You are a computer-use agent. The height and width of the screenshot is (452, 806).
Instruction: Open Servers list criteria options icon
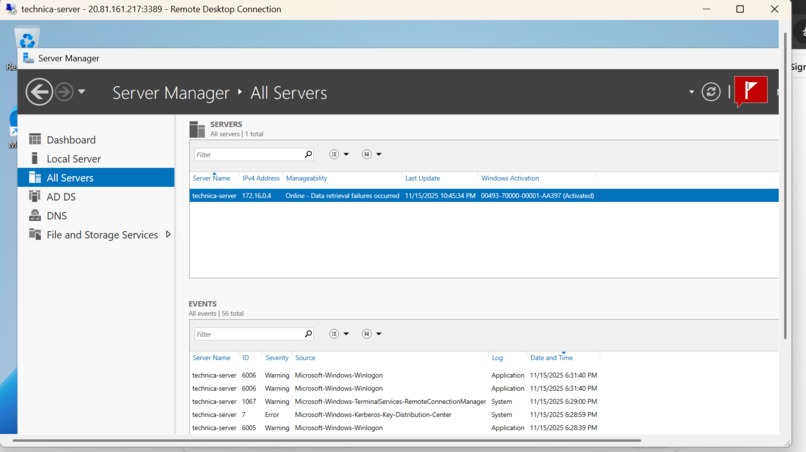pos(334,154)
